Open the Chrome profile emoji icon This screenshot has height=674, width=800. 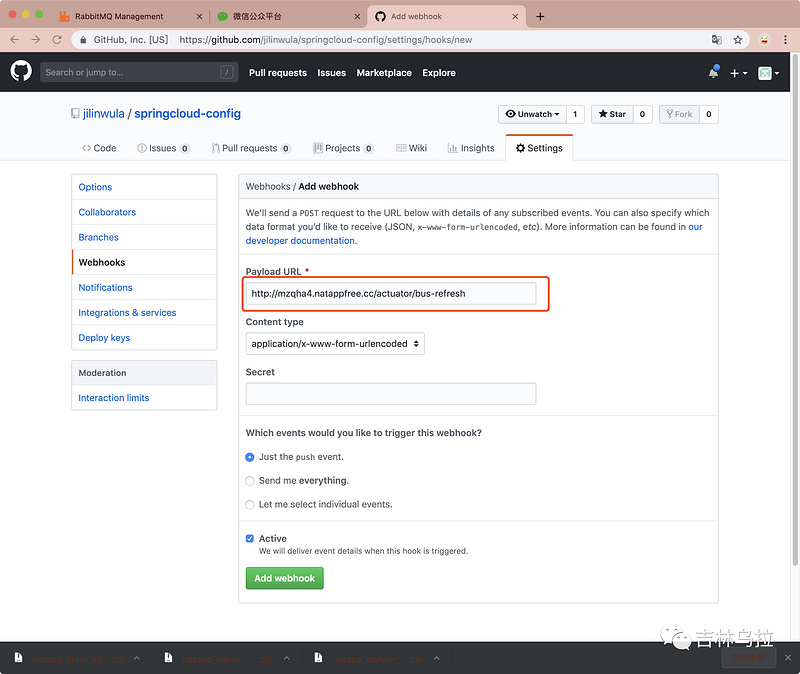coord(764,40)
